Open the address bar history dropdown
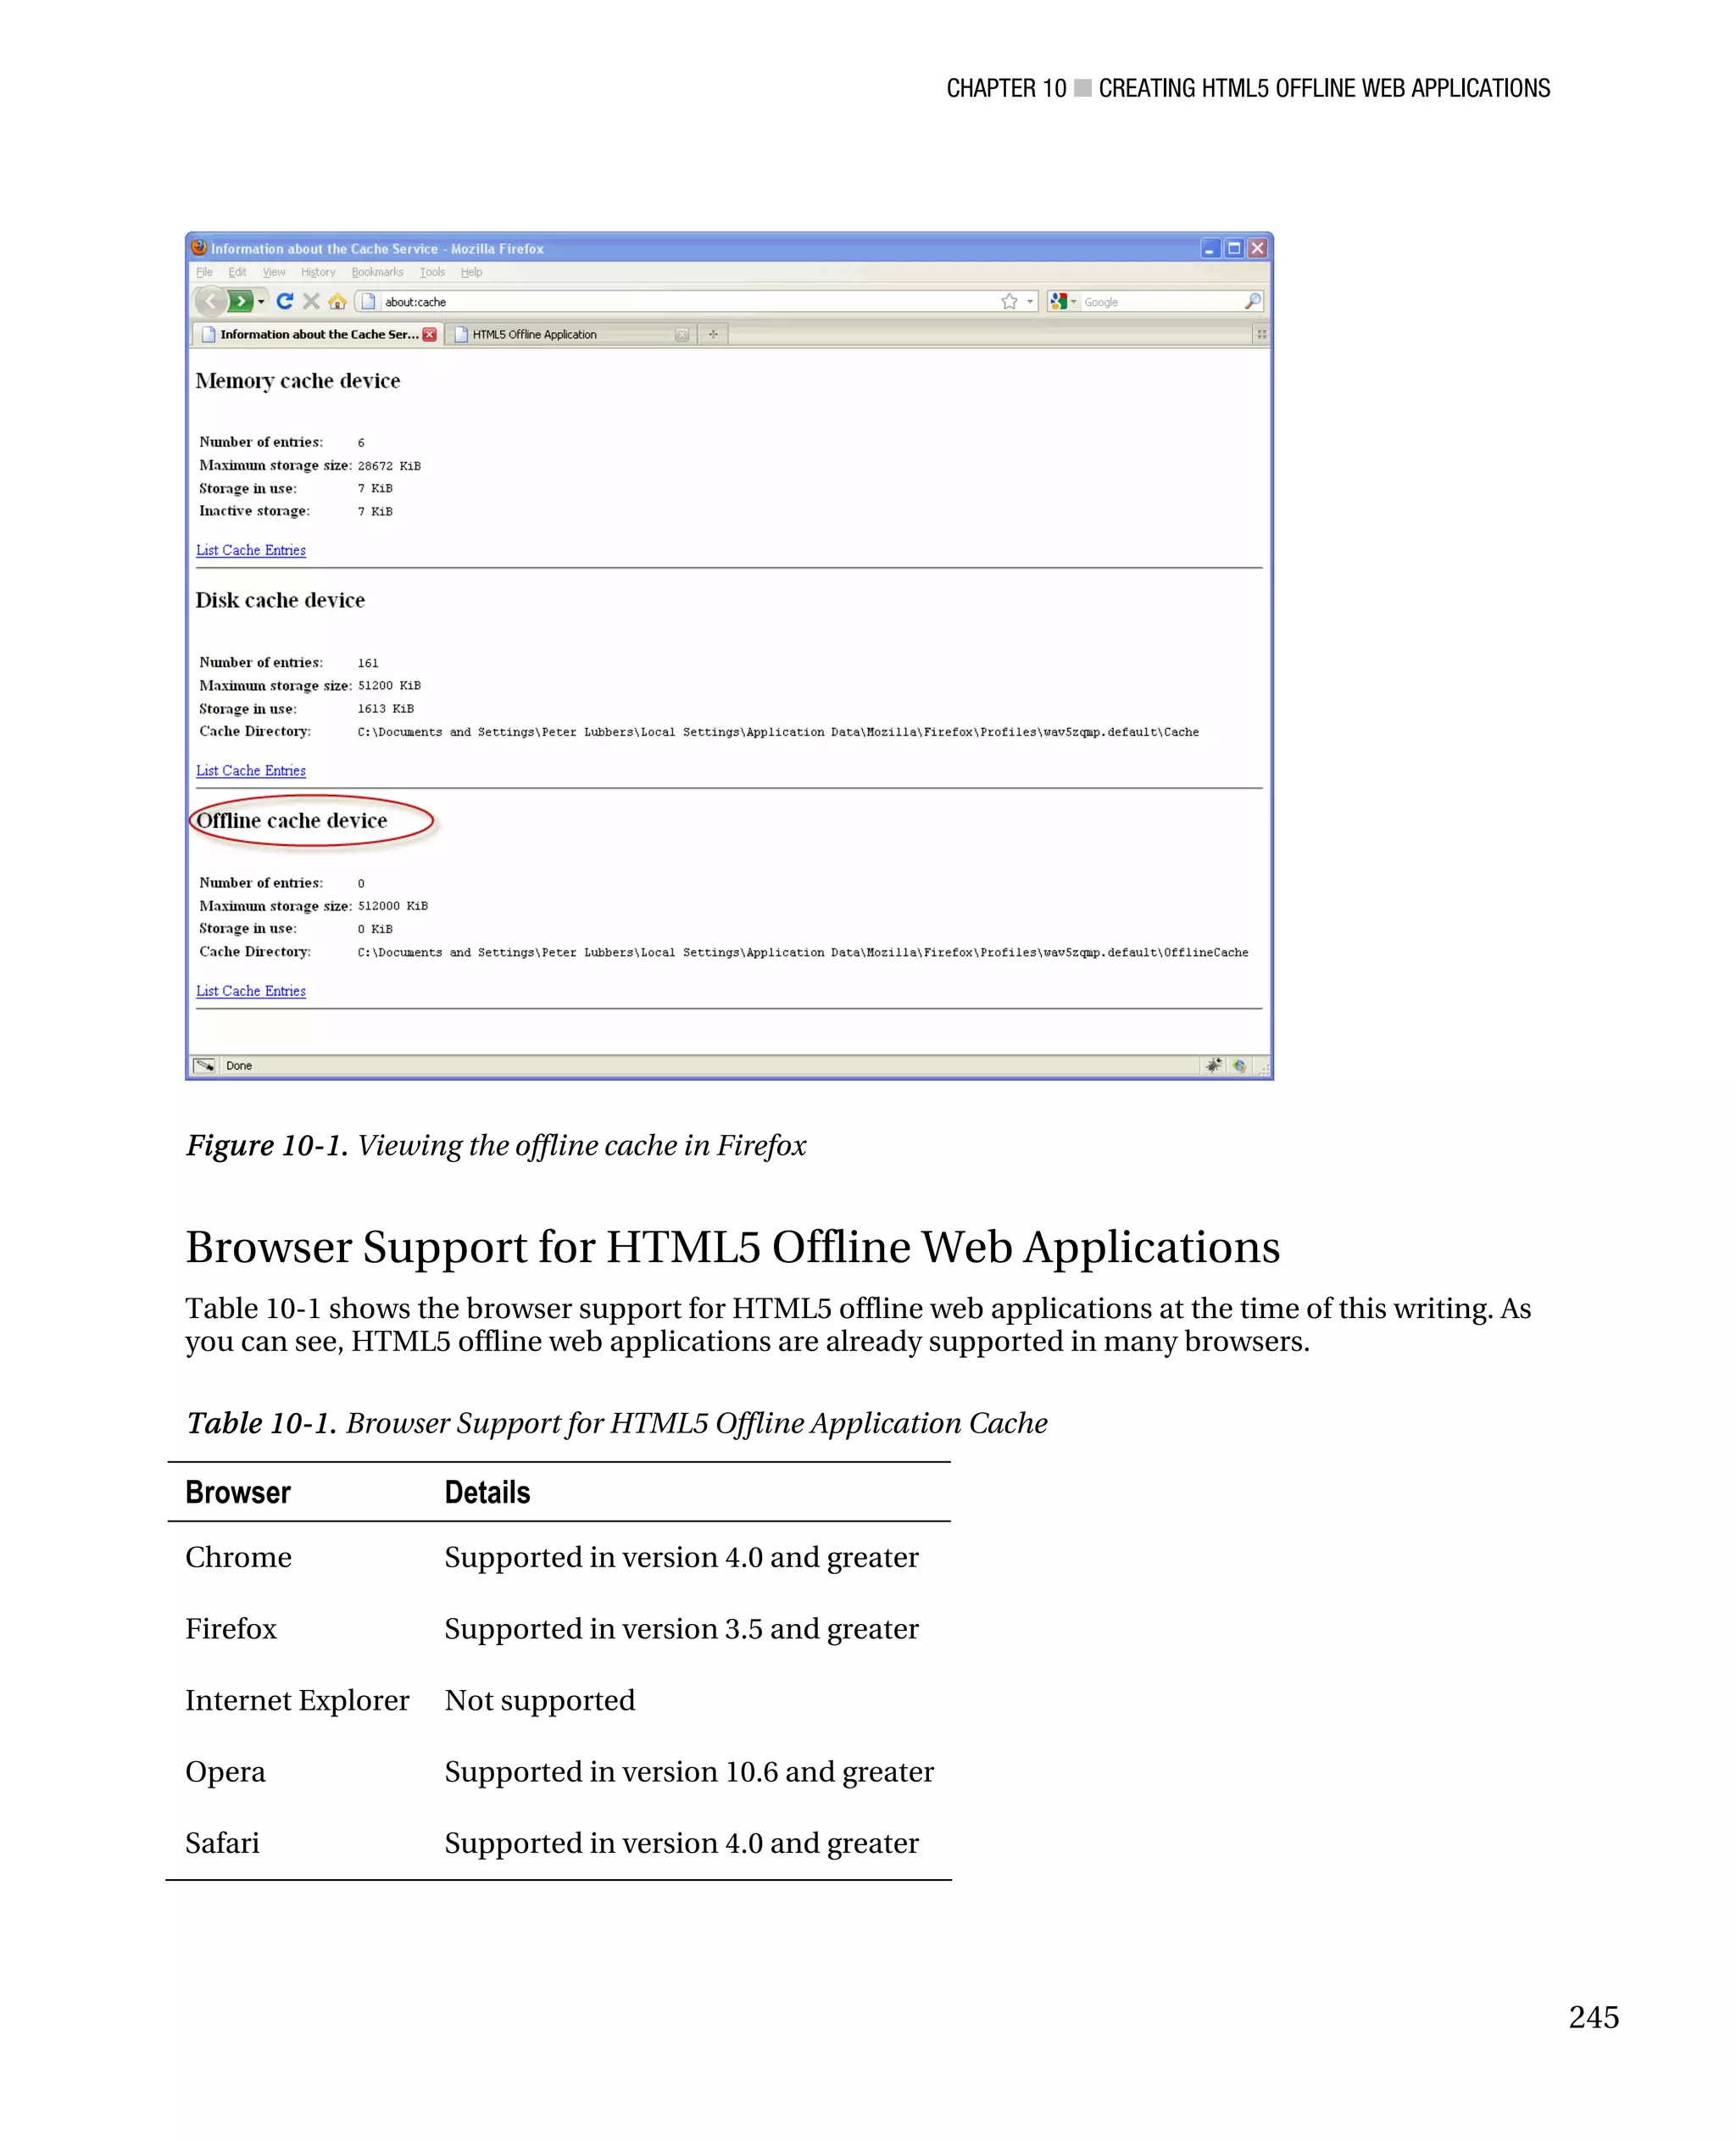The image size is (1736, 2141). pyautogui.click(x=1030, y=302)
